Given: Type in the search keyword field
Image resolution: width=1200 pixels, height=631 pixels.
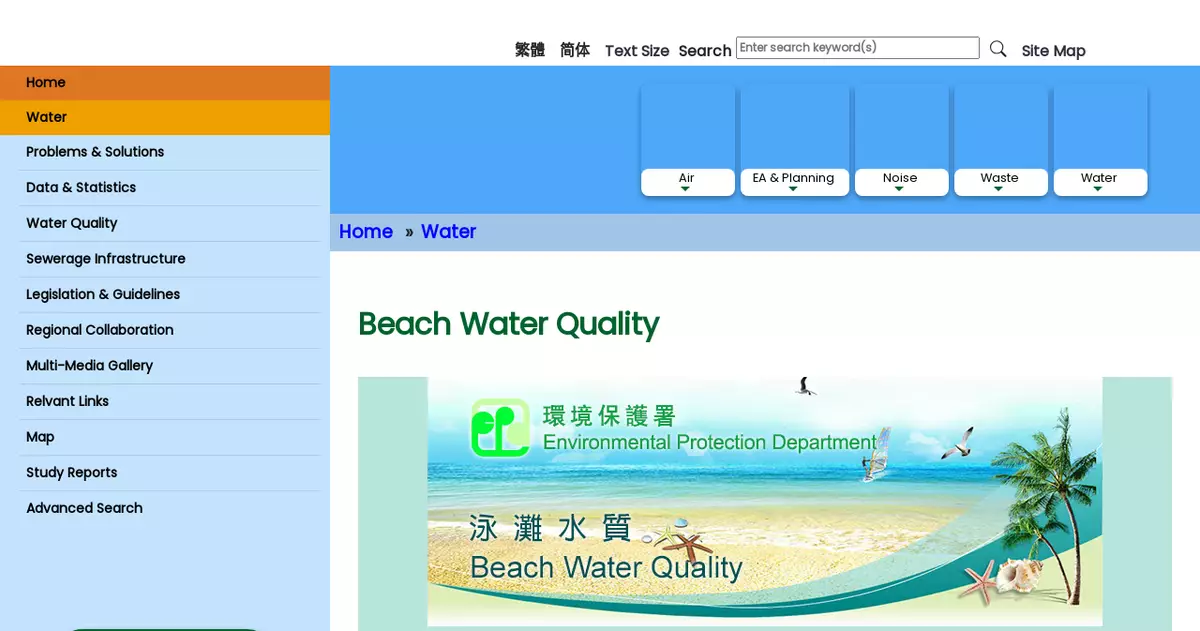Looking at the screenshot, I should 857,48.
